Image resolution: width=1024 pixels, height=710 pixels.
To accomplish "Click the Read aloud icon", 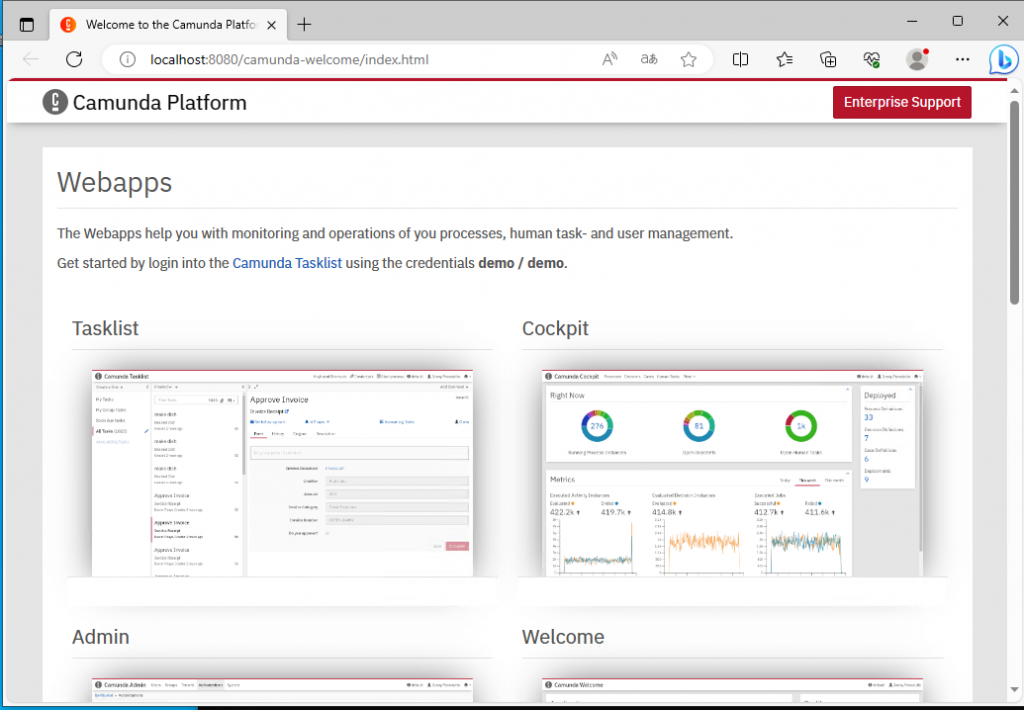I will click(x=609, y=59).
